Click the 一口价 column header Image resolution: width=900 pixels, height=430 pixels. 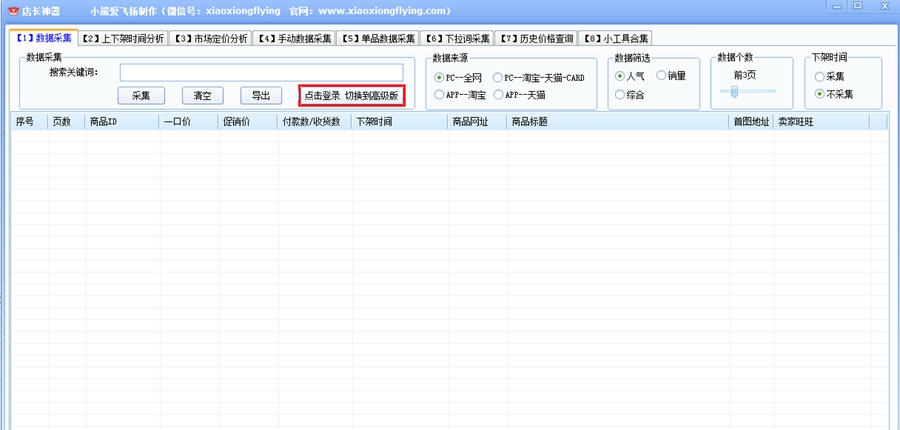point(189,122)
